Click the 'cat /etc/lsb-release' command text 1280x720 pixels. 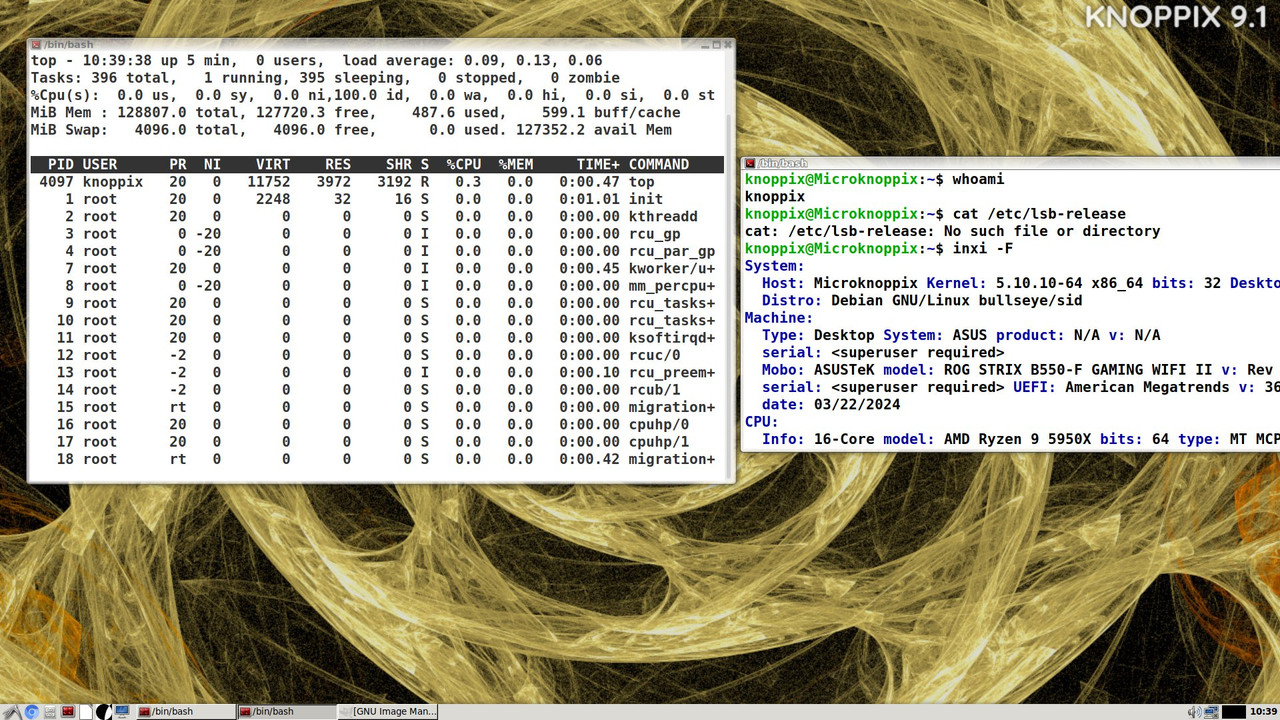[1039, 214]
